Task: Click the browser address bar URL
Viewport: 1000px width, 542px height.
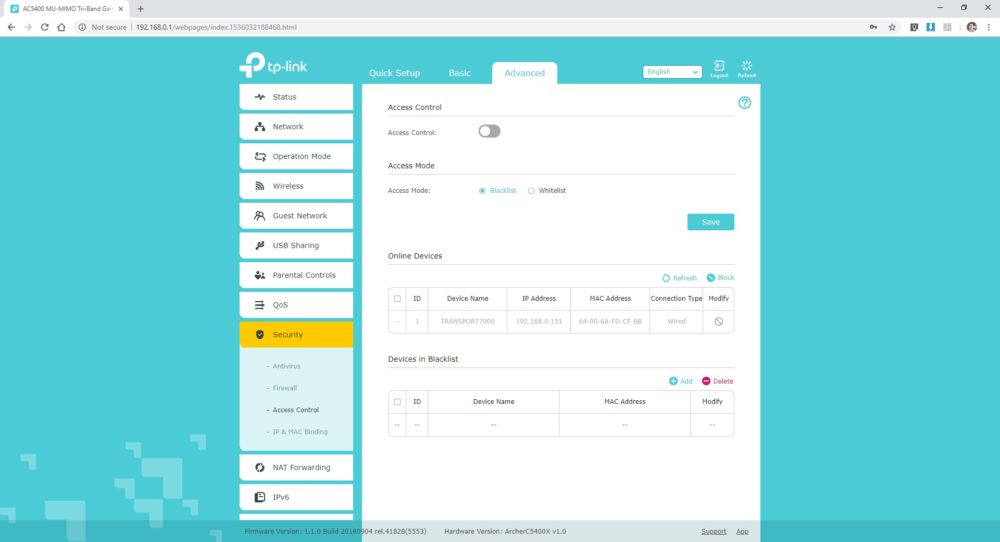Action: tap(216, 27)
